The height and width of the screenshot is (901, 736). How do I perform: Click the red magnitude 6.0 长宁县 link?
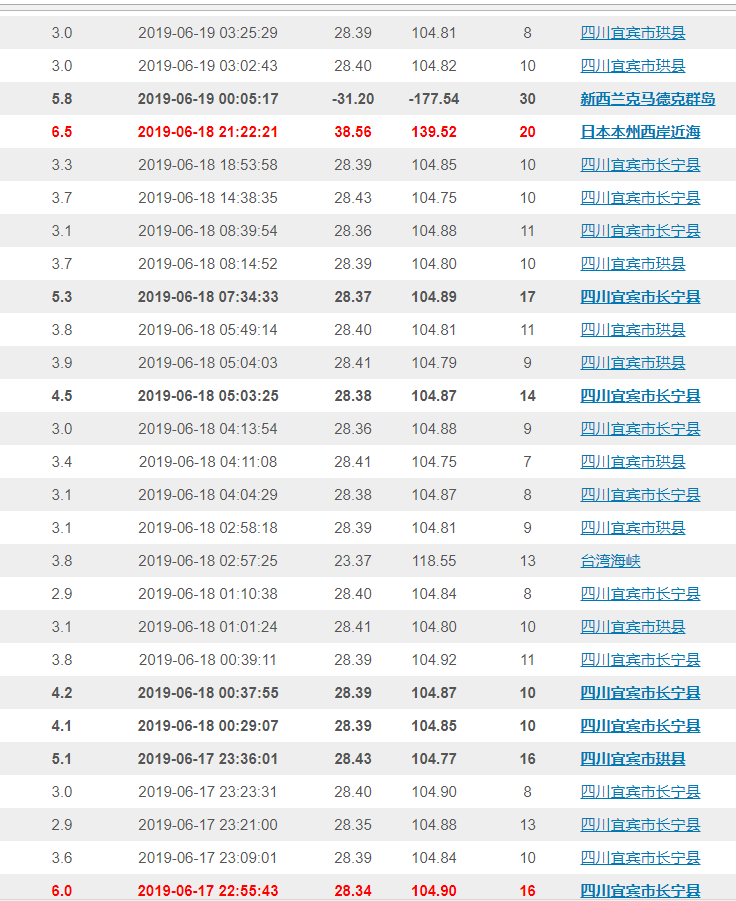coord(640,891)
